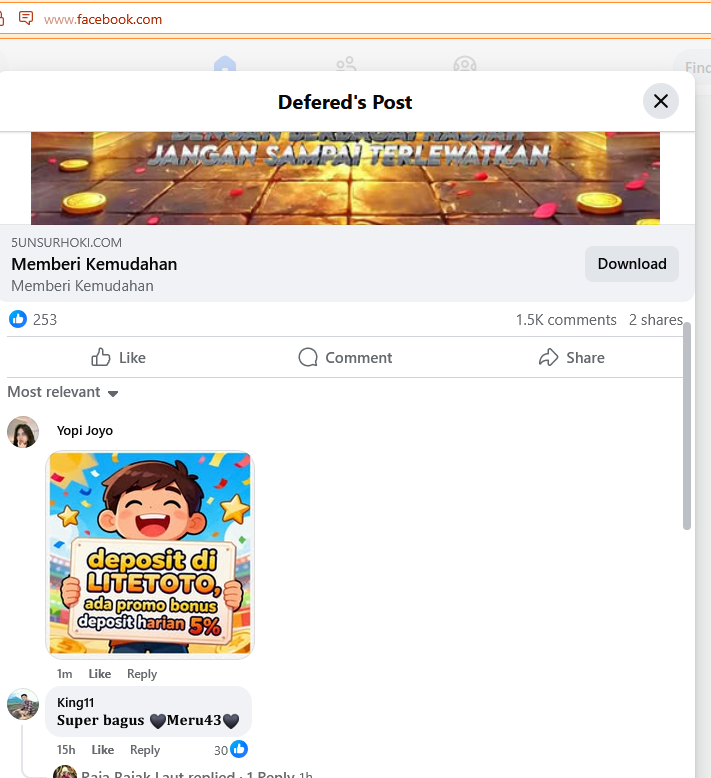Viewport: 711px width, 778px height.
Task: Like Yopi Joyo's comment
Action: pos(100,674)
